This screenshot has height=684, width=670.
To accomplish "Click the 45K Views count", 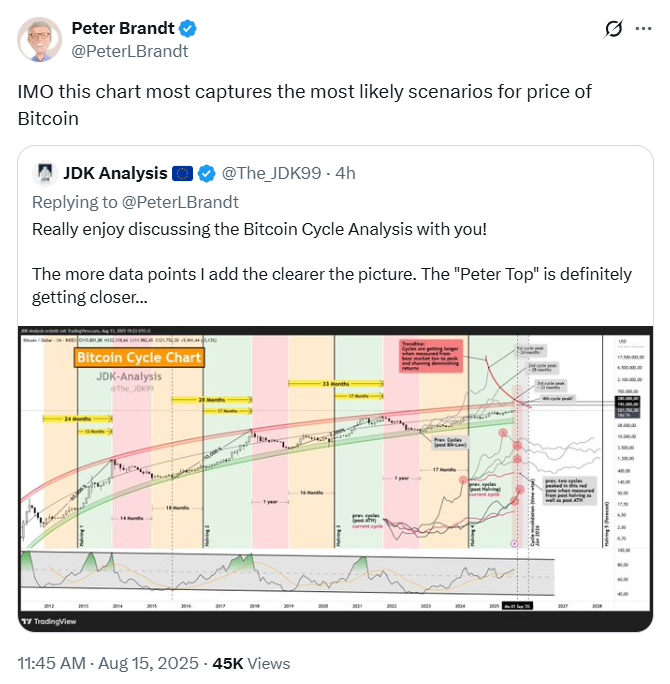I will tap(251, 663).
